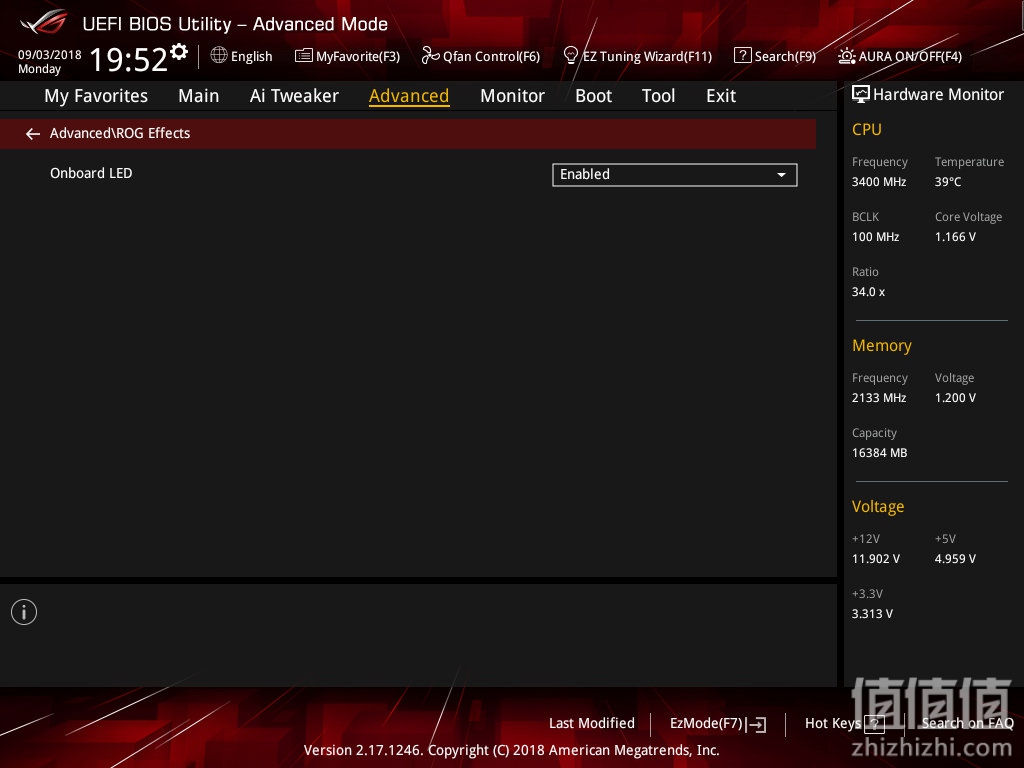Click the gear icon beside the clock
Screen dimensions: 1024x768
pyautogui.click(x=179, y=51)
